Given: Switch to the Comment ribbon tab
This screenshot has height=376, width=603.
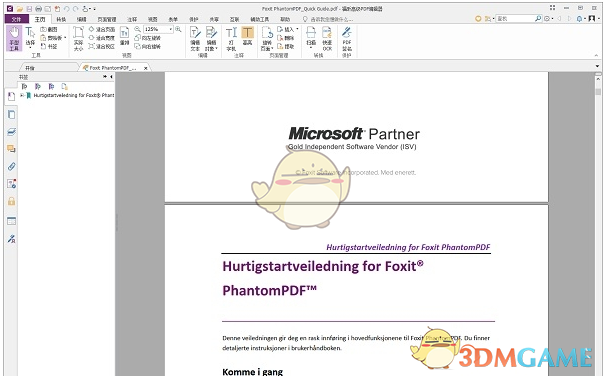Looking at the screenshot, I should 132,19.
